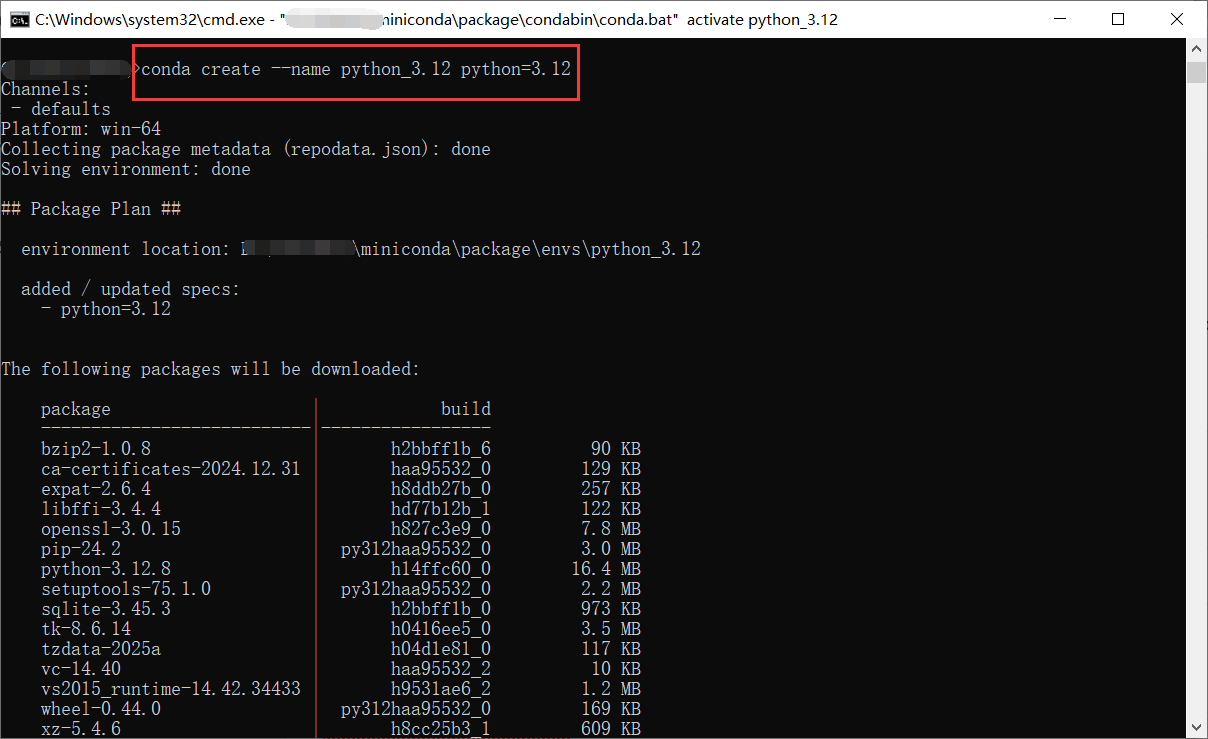Click build string 'h827c3e9_0'
1208x739 pixels.
tap(441, 529)
